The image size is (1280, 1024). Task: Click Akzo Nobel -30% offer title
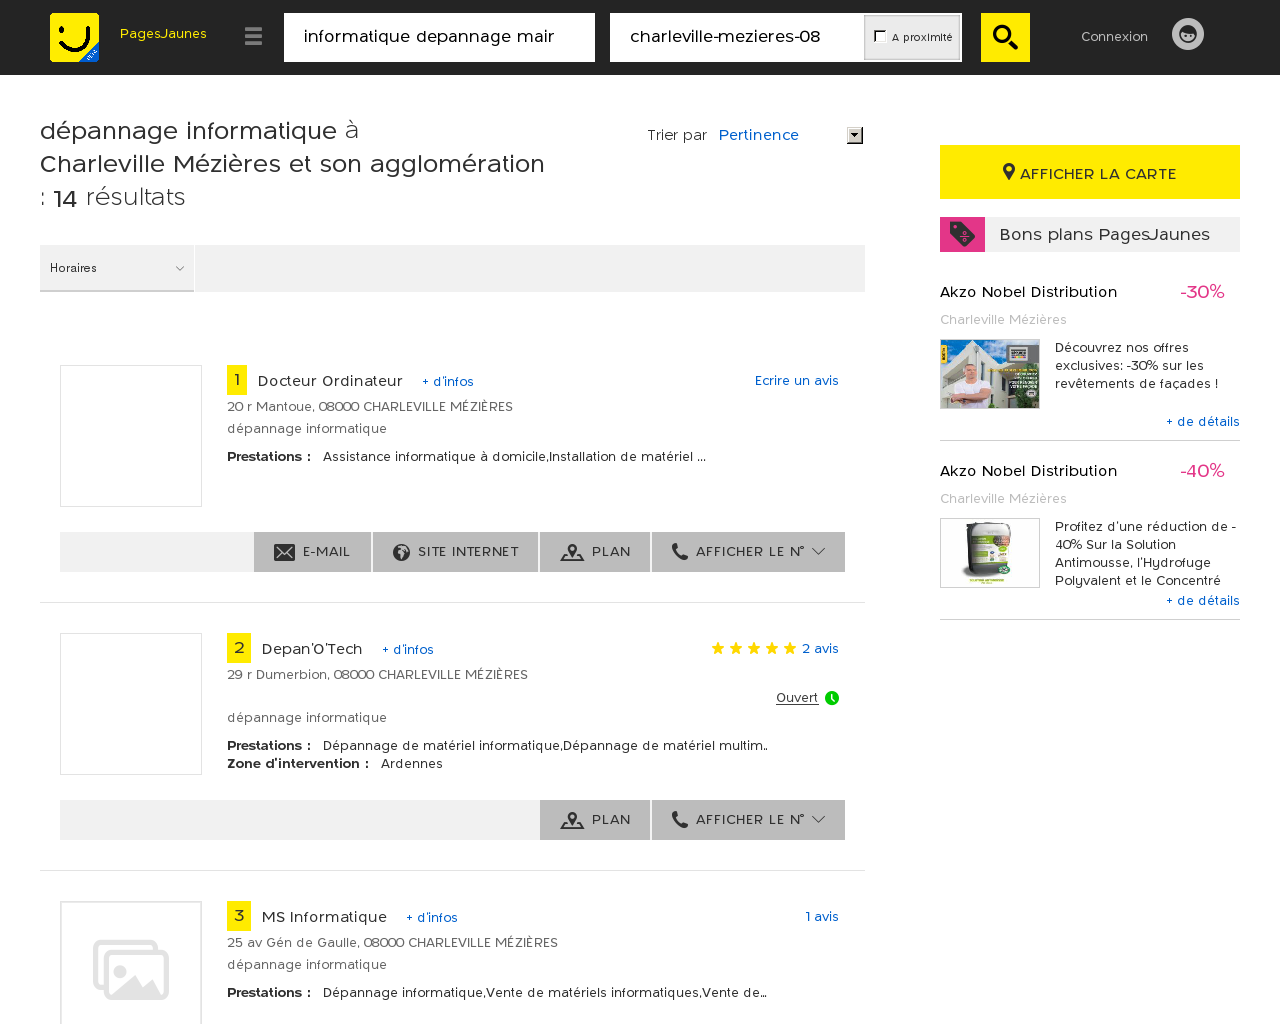click(x=1028, y=292)
